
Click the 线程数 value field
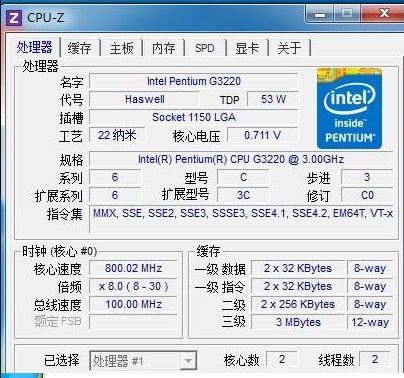(375, 359)
